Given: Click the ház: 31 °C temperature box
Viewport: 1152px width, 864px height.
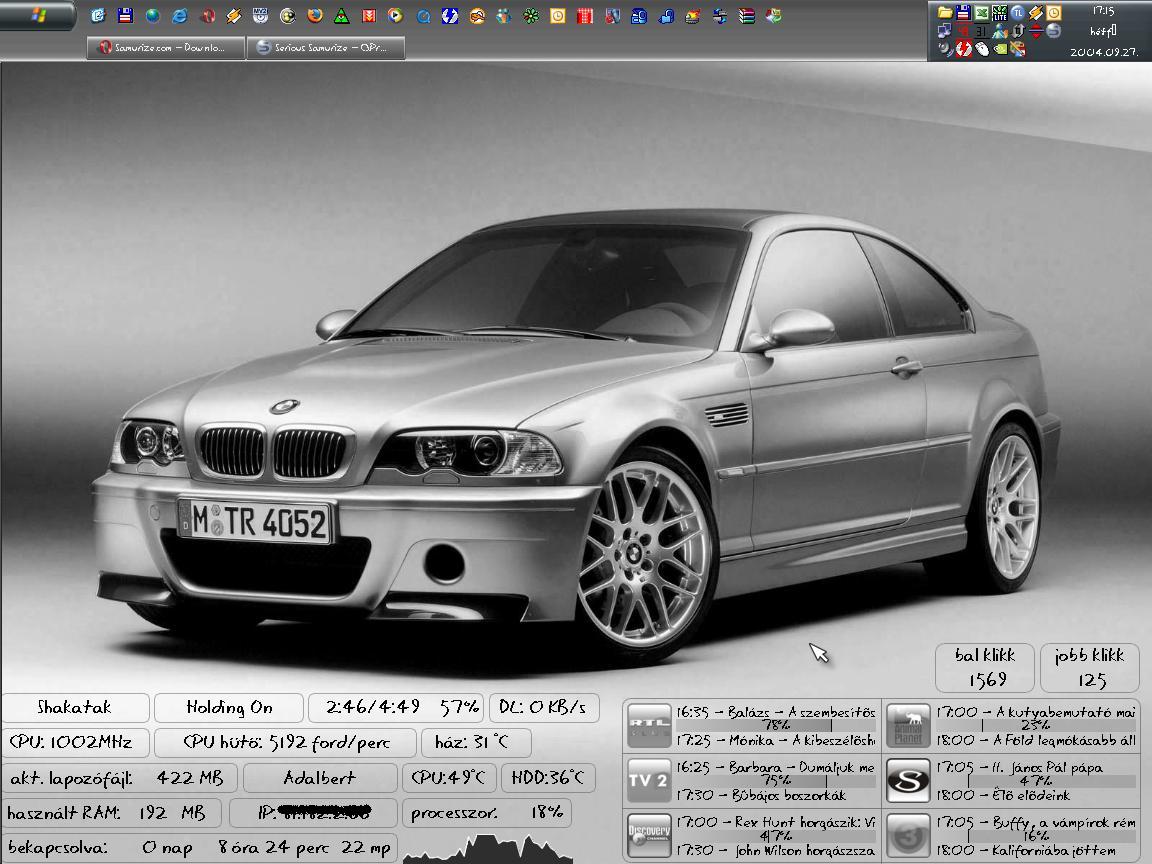Looking at the screenshot, I should (x=476, y=742).
